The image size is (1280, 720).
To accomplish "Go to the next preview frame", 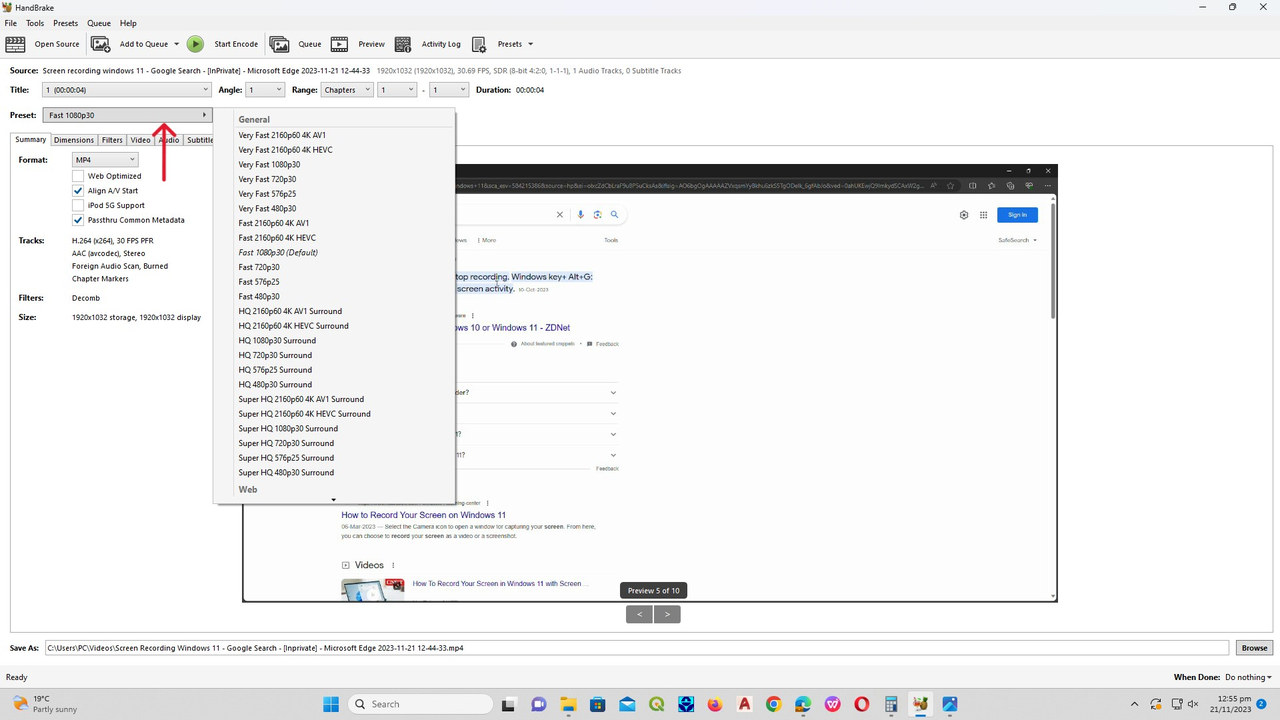I will coord(667,614).
